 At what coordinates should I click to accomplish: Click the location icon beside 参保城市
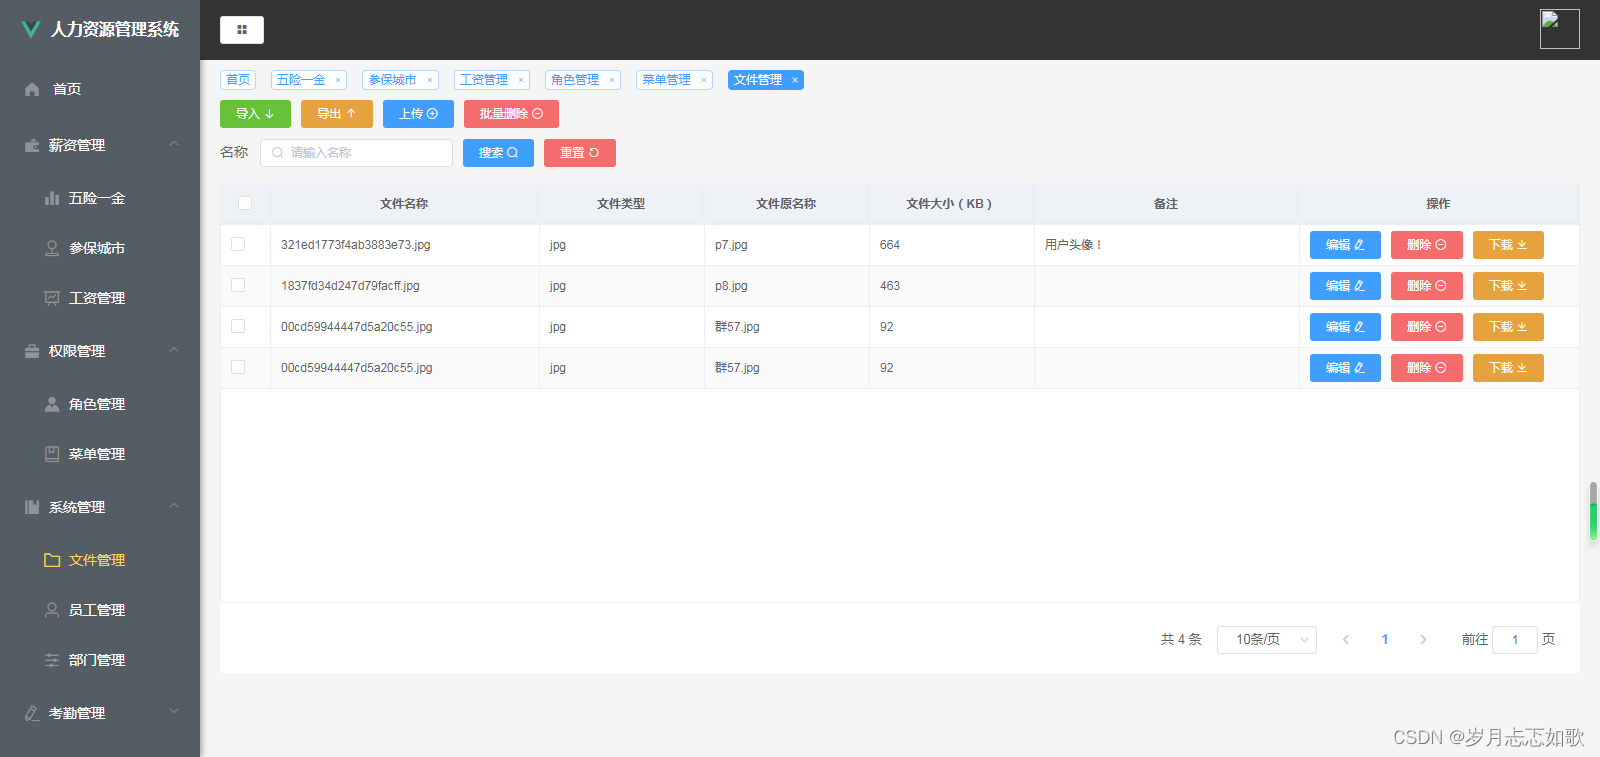tap(52, 248)
